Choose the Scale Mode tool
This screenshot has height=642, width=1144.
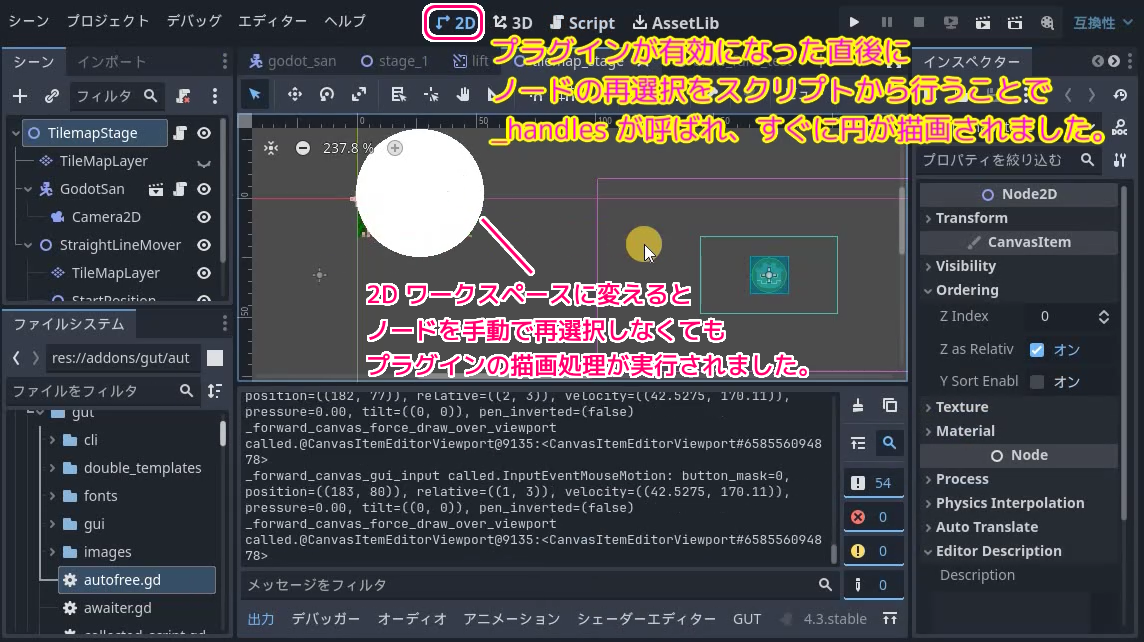359,94
